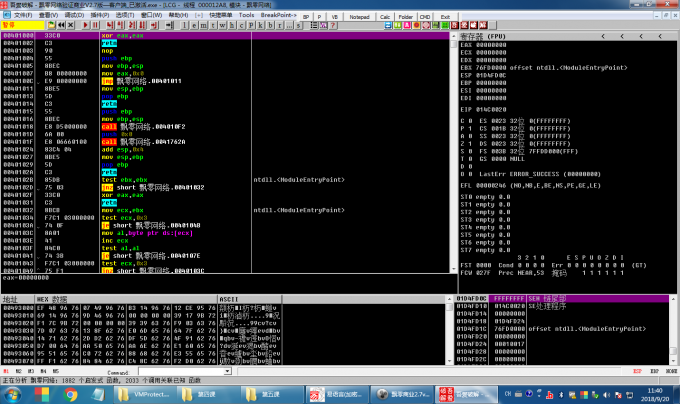680x404 pixels.
Task: Open the 选项(T) menu
Action: click(x=125, y=15)
